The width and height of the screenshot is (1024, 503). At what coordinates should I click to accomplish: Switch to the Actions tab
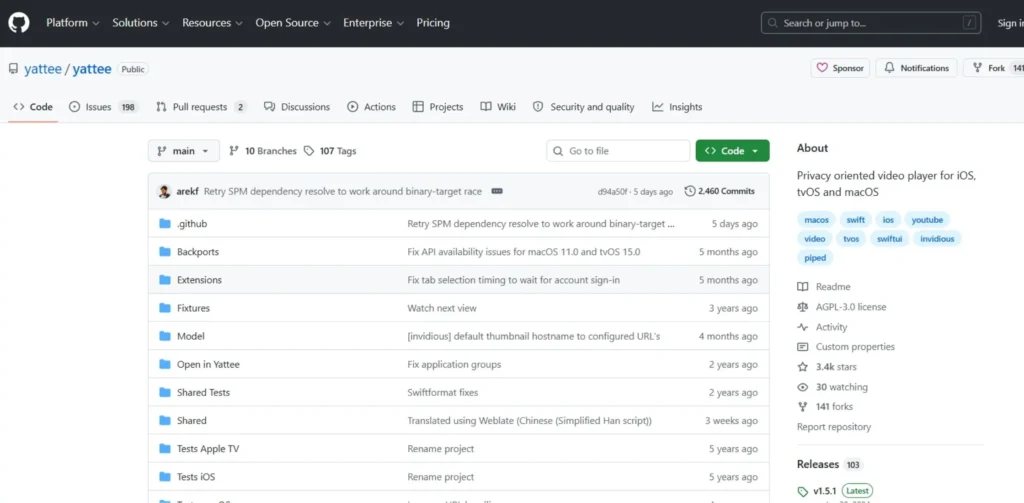371,106
